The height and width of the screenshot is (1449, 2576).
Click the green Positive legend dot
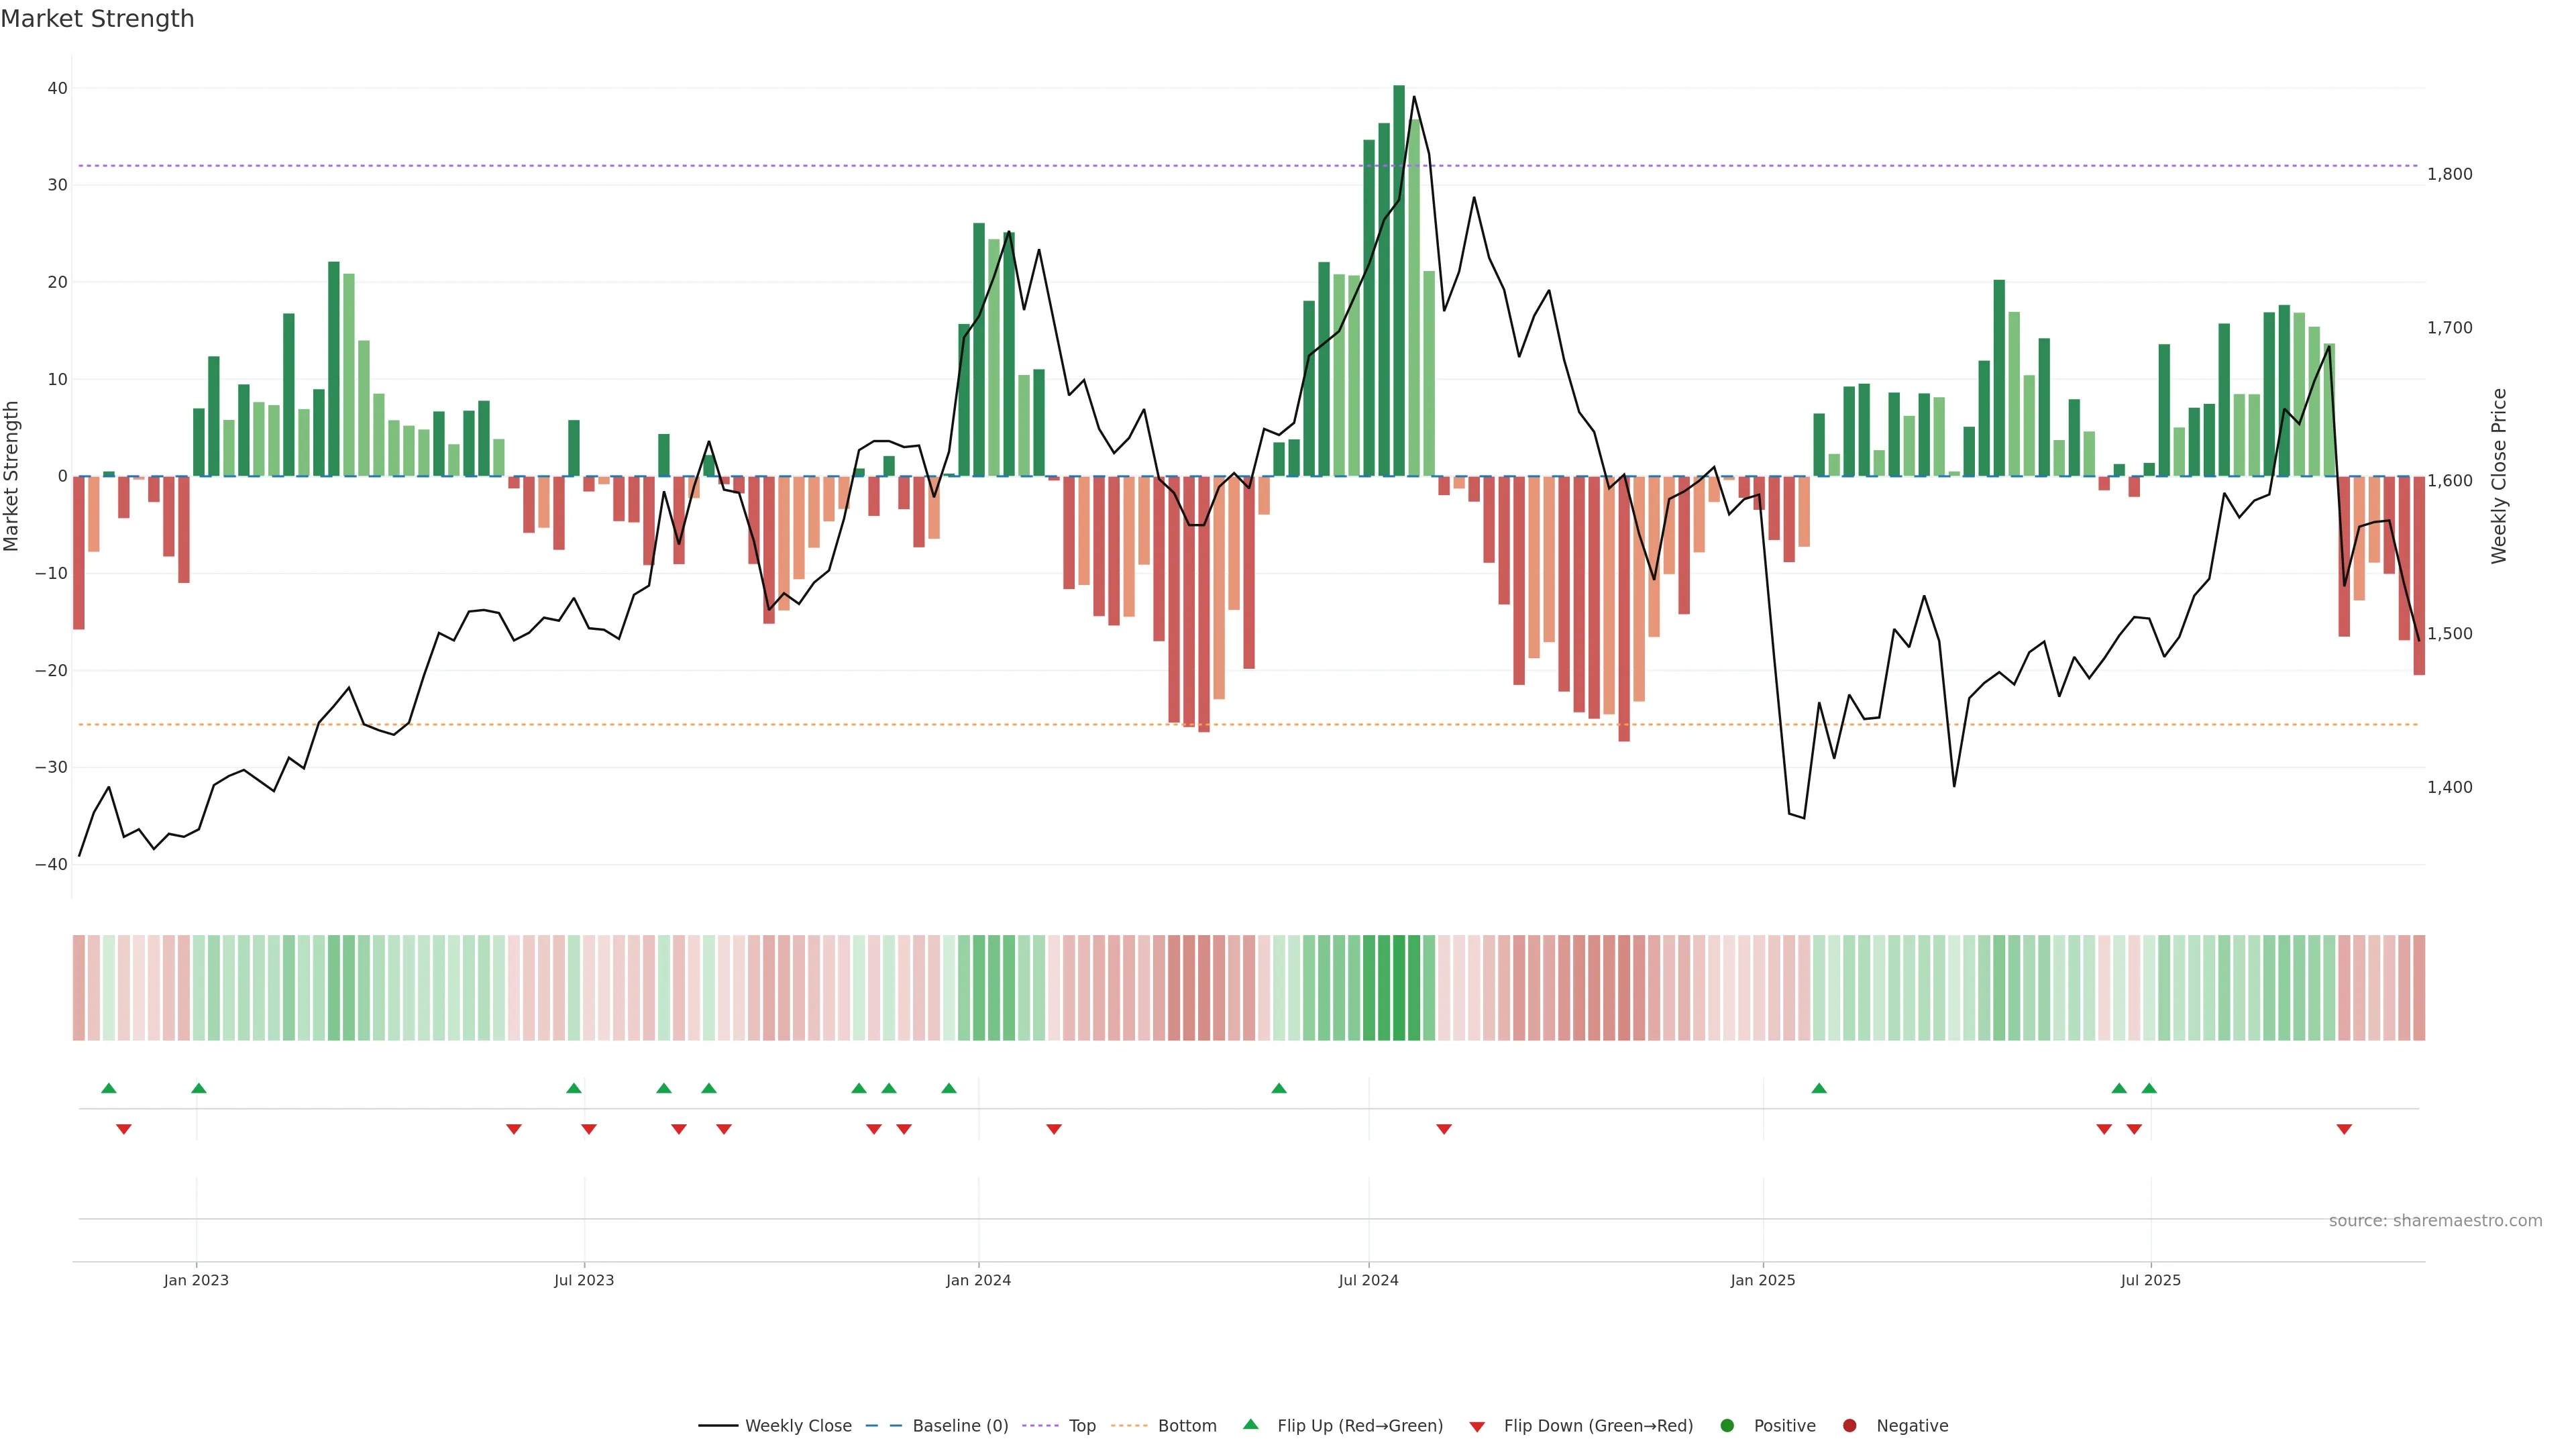(1727, 1426)
